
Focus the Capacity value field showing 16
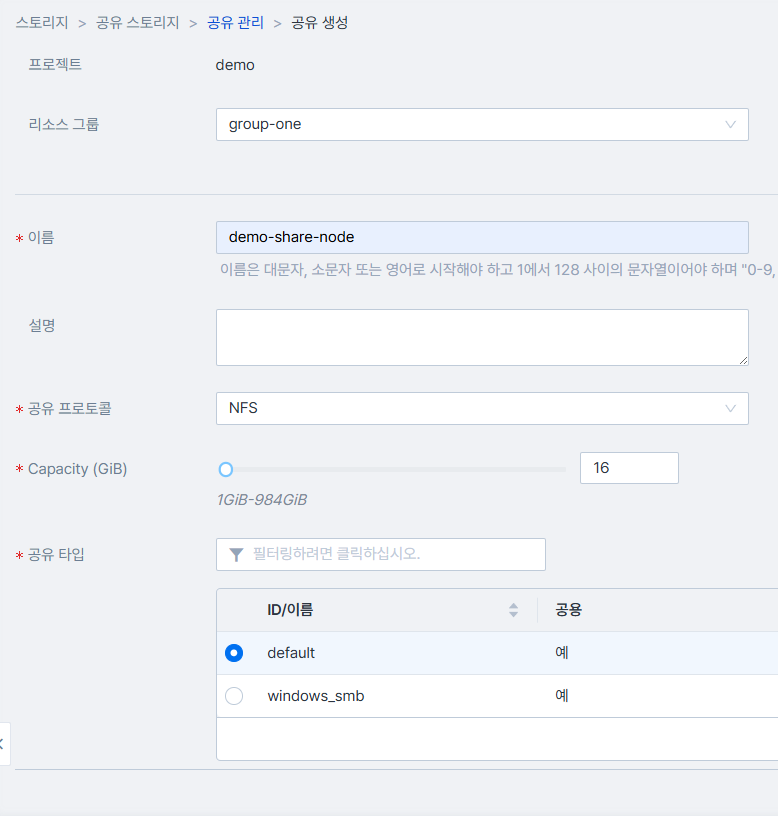628,468
